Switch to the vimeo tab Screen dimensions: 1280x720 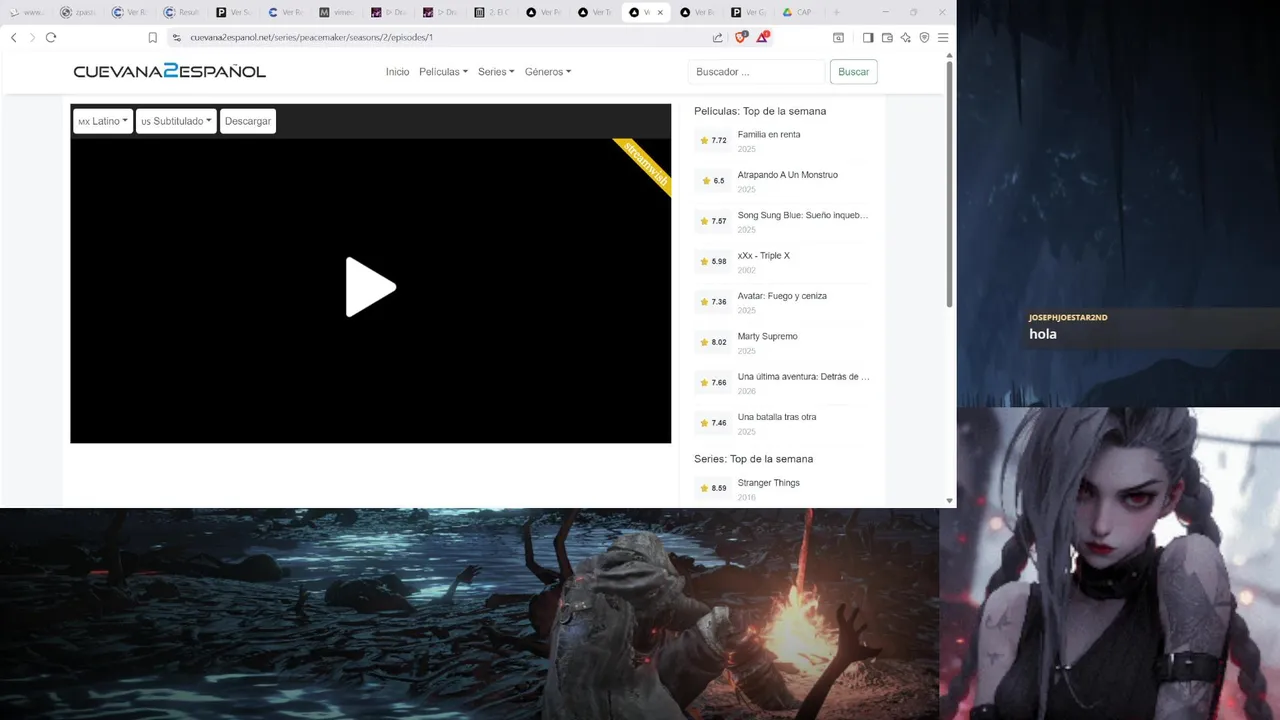pos(338,13)
